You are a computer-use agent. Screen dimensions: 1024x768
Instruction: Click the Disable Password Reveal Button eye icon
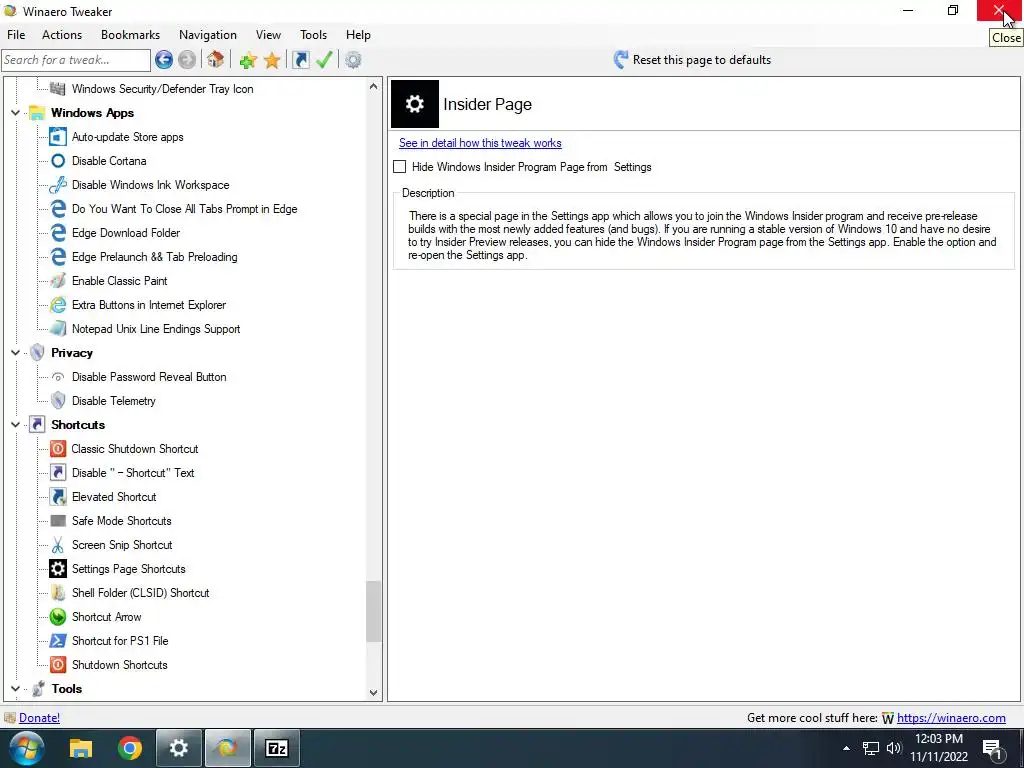(58, 377)
